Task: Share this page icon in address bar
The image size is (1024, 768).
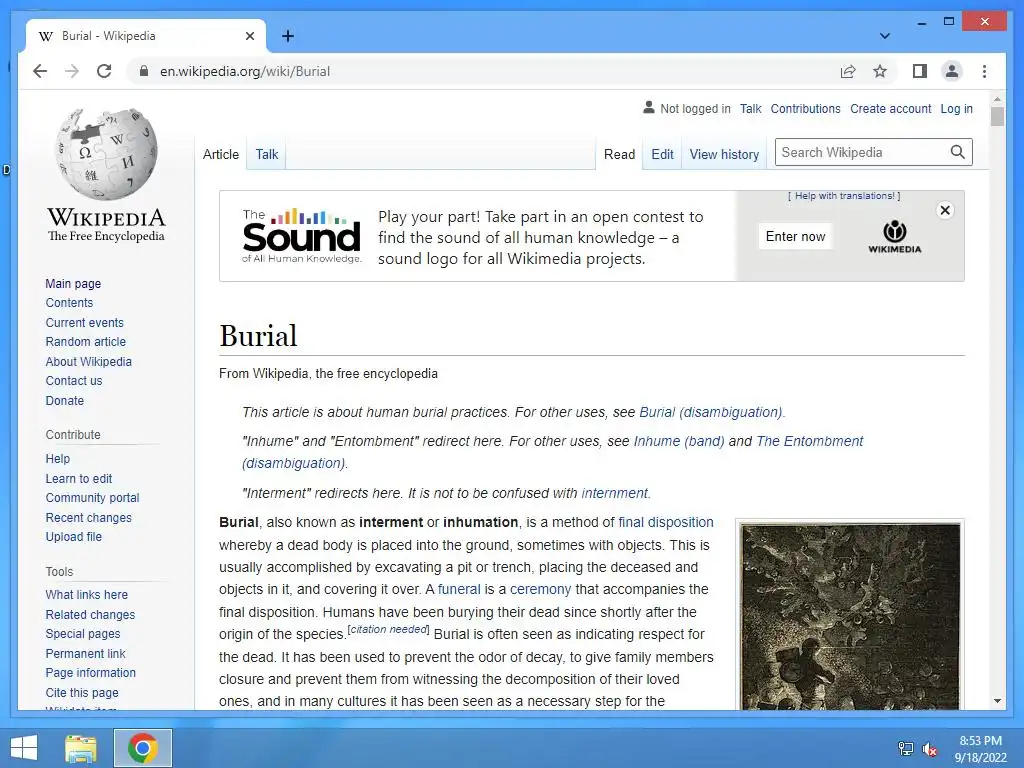Action: click(848, 71)
